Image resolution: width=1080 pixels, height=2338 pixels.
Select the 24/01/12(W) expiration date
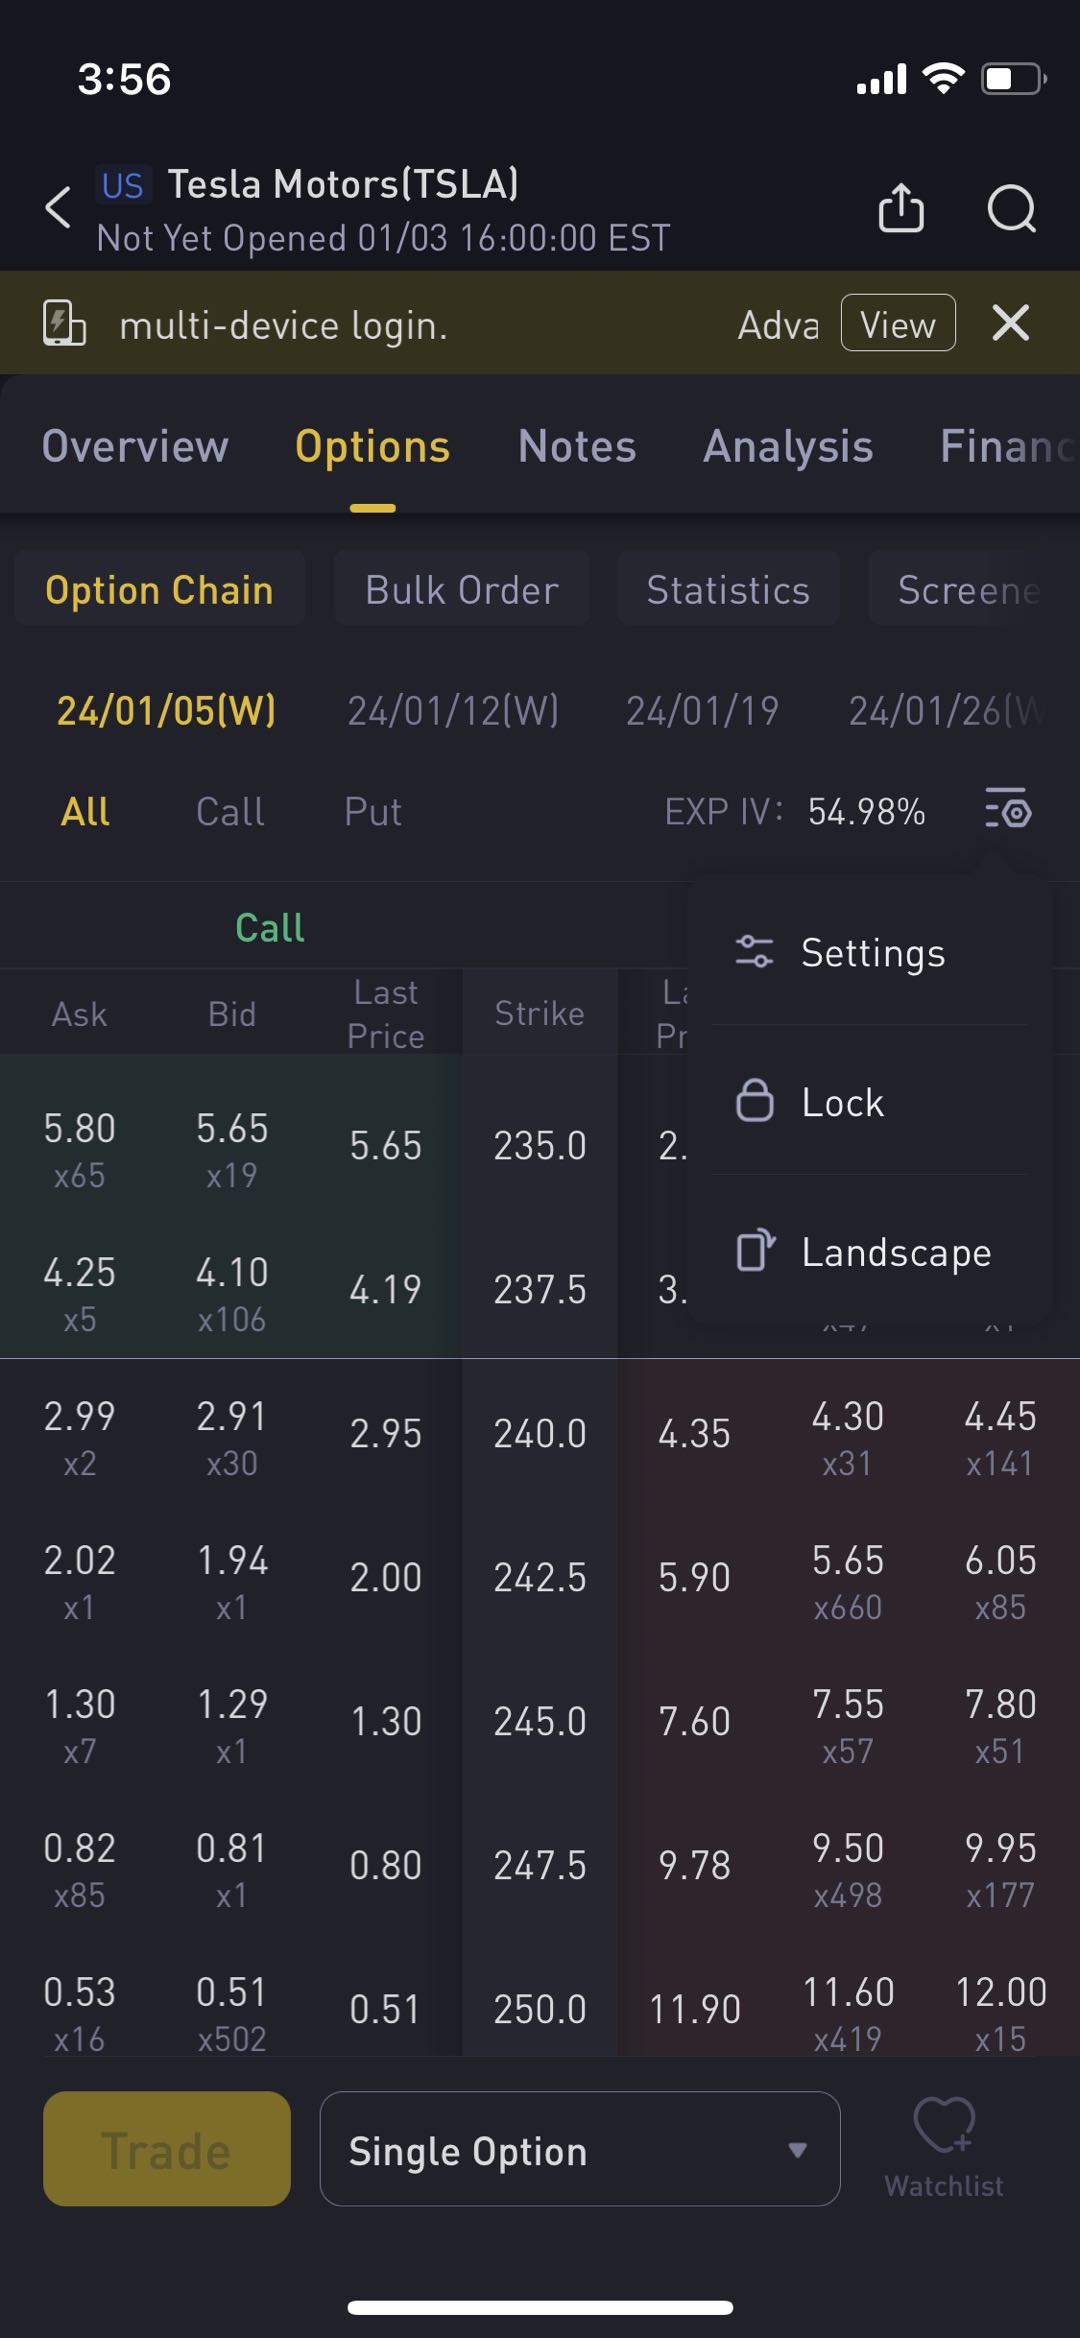click(x=453, y=711)
